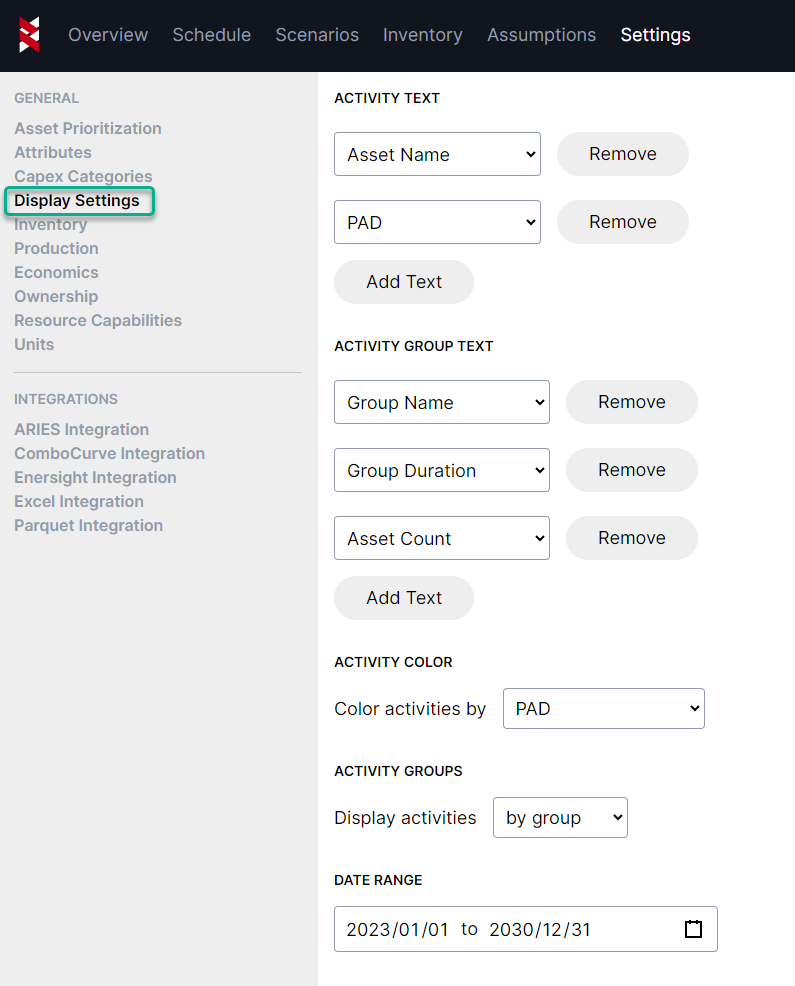This screenshot has width=795, height=986.
Task: Open Excel Integration in the sidebar
Action: click(78, 501)
